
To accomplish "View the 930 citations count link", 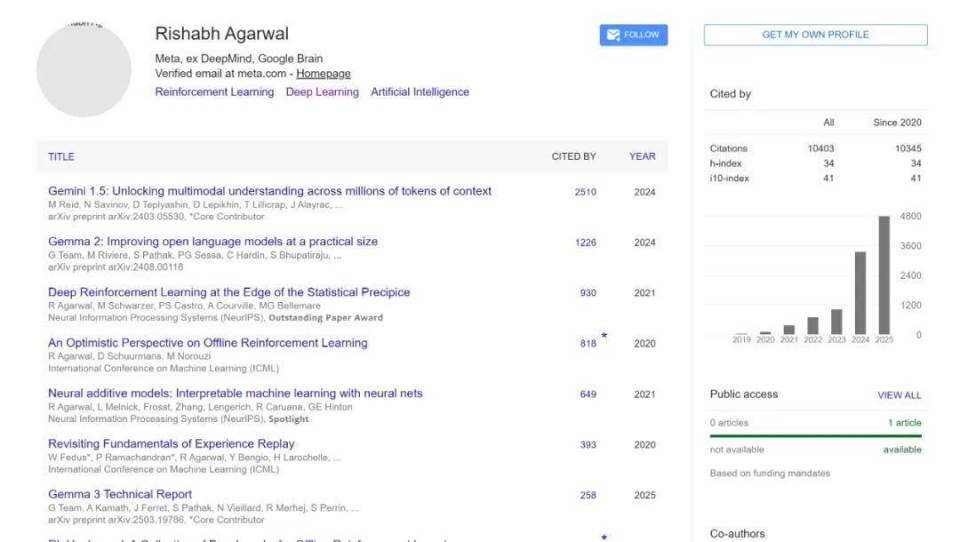I will (588, 293).
